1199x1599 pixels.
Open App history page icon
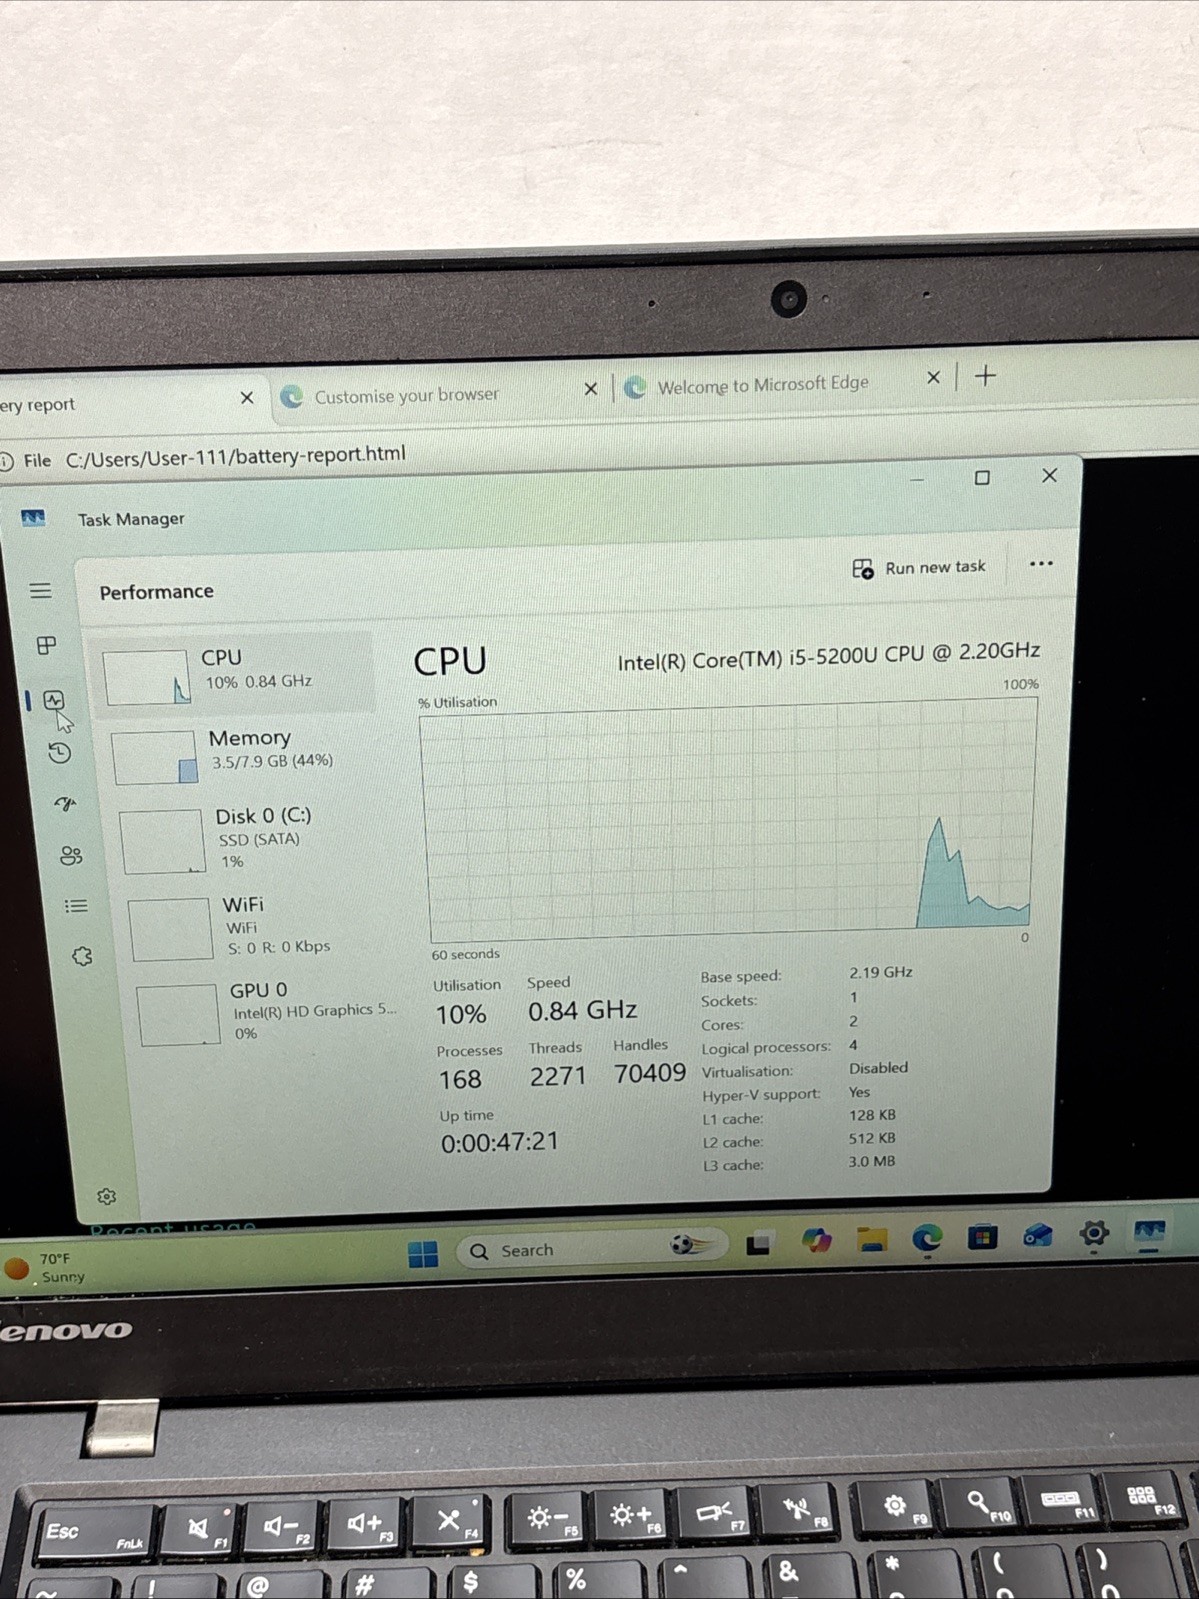point(60,753)
